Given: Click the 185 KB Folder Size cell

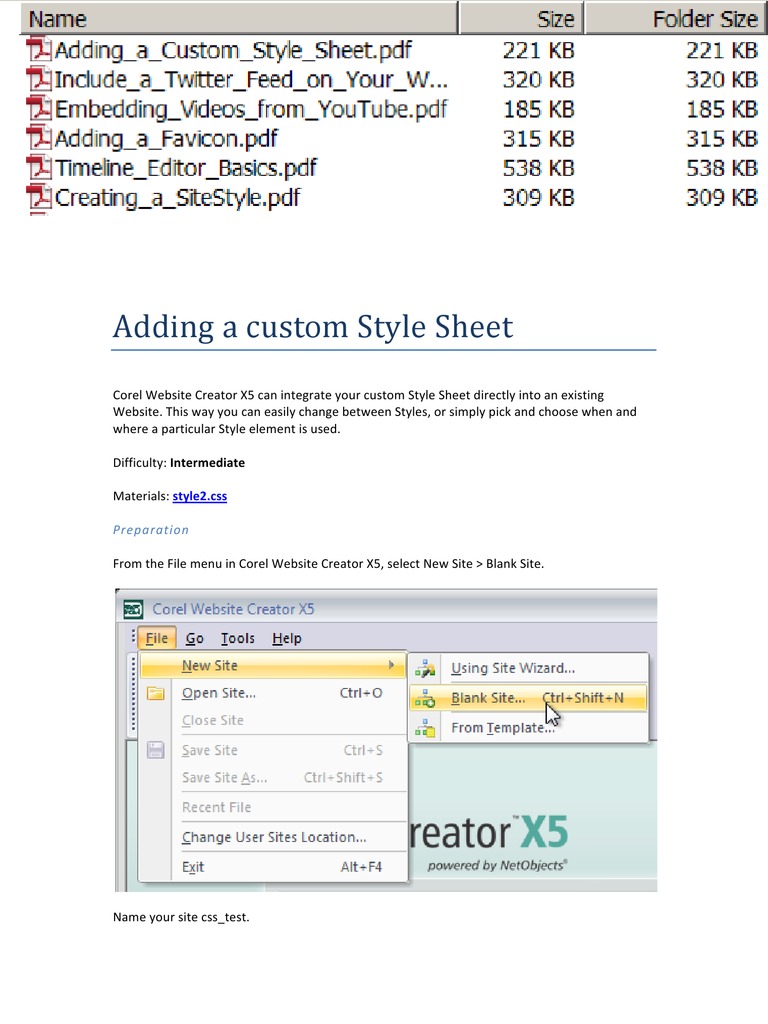Looking at the screenshot, I should point(722,110).
